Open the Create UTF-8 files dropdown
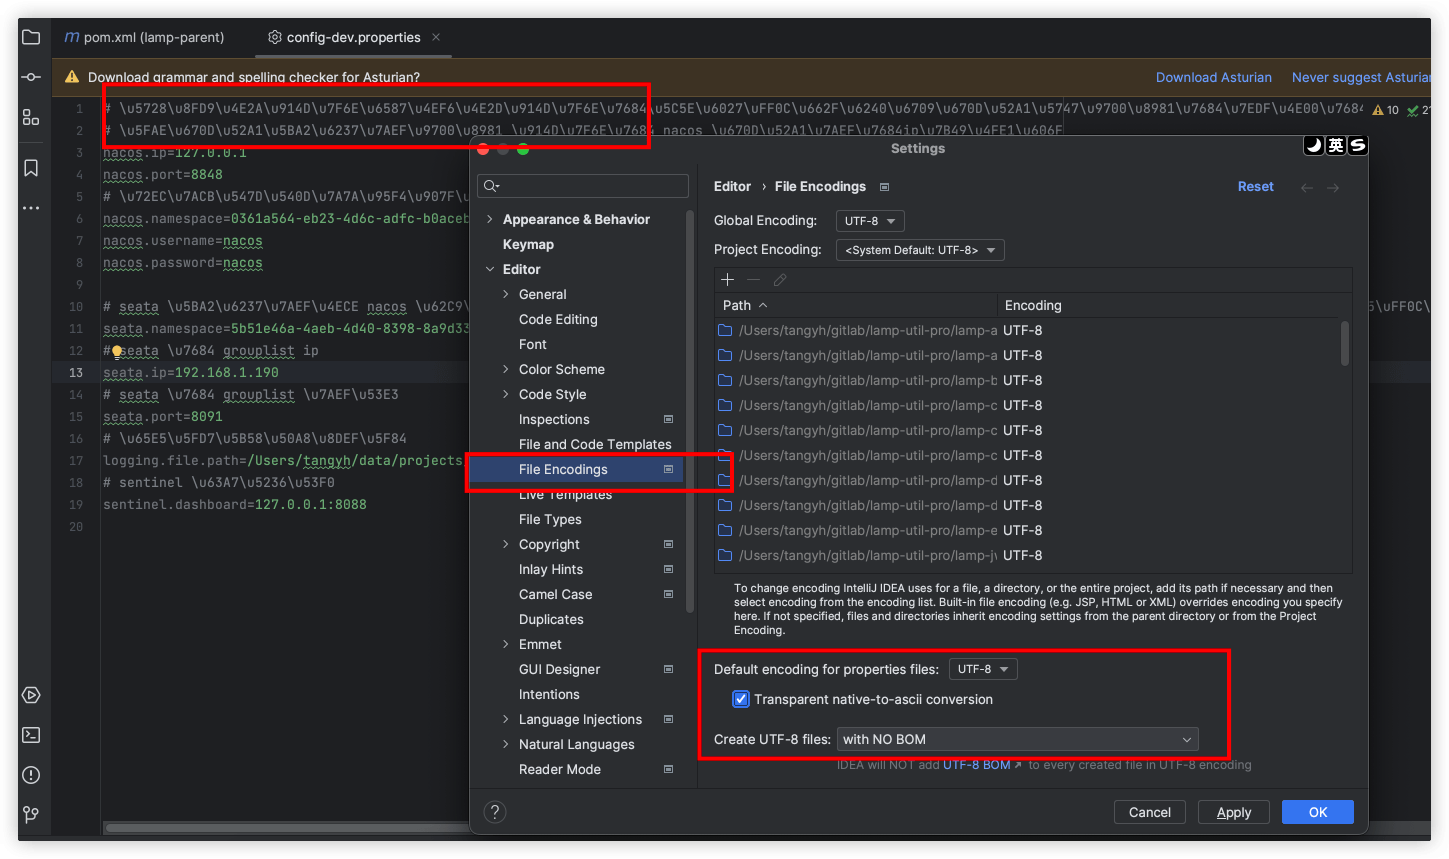Viewport: 1449px width, 859px height. point(1017,739)
